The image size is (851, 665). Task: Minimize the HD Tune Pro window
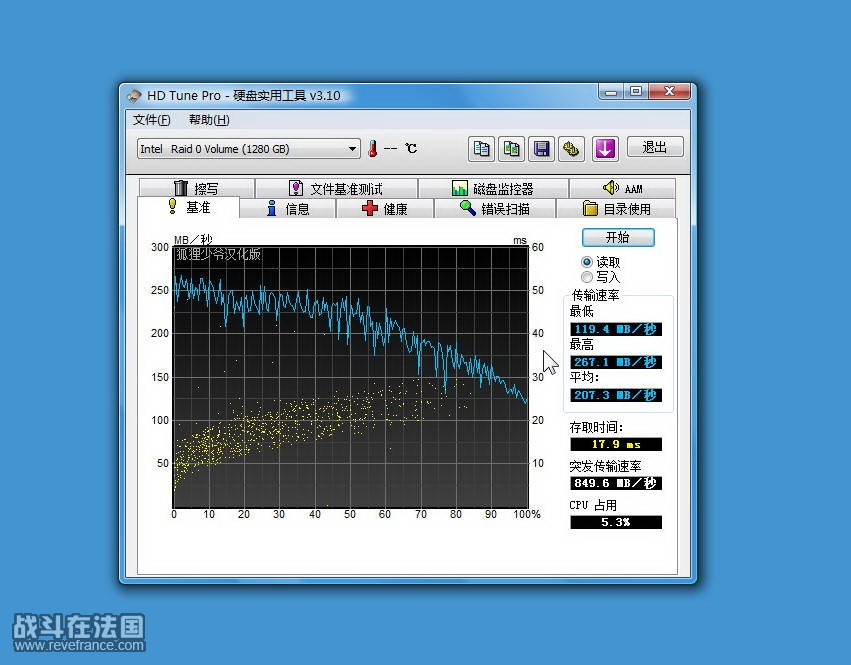click(x=611, y=92)
